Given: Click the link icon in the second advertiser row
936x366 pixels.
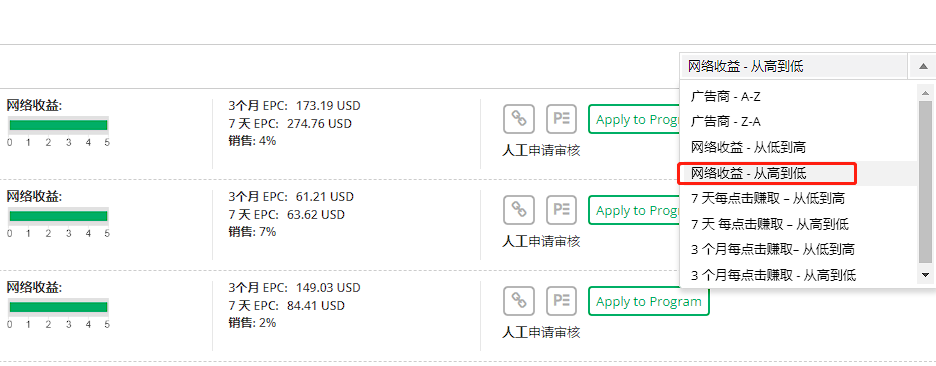Looking at the screenshot, I should coord(519,210).
